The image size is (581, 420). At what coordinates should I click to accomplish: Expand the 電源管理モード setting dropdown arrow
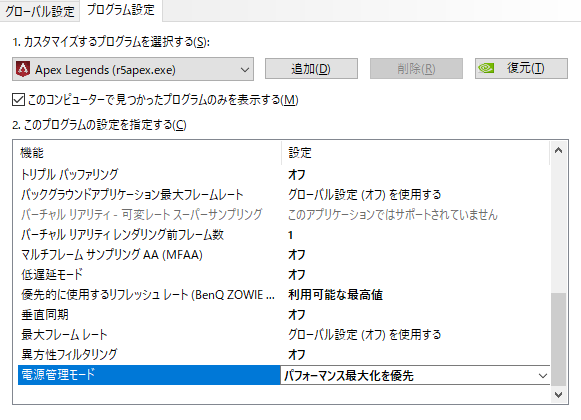pyautogui.click(x=542, y=376)
